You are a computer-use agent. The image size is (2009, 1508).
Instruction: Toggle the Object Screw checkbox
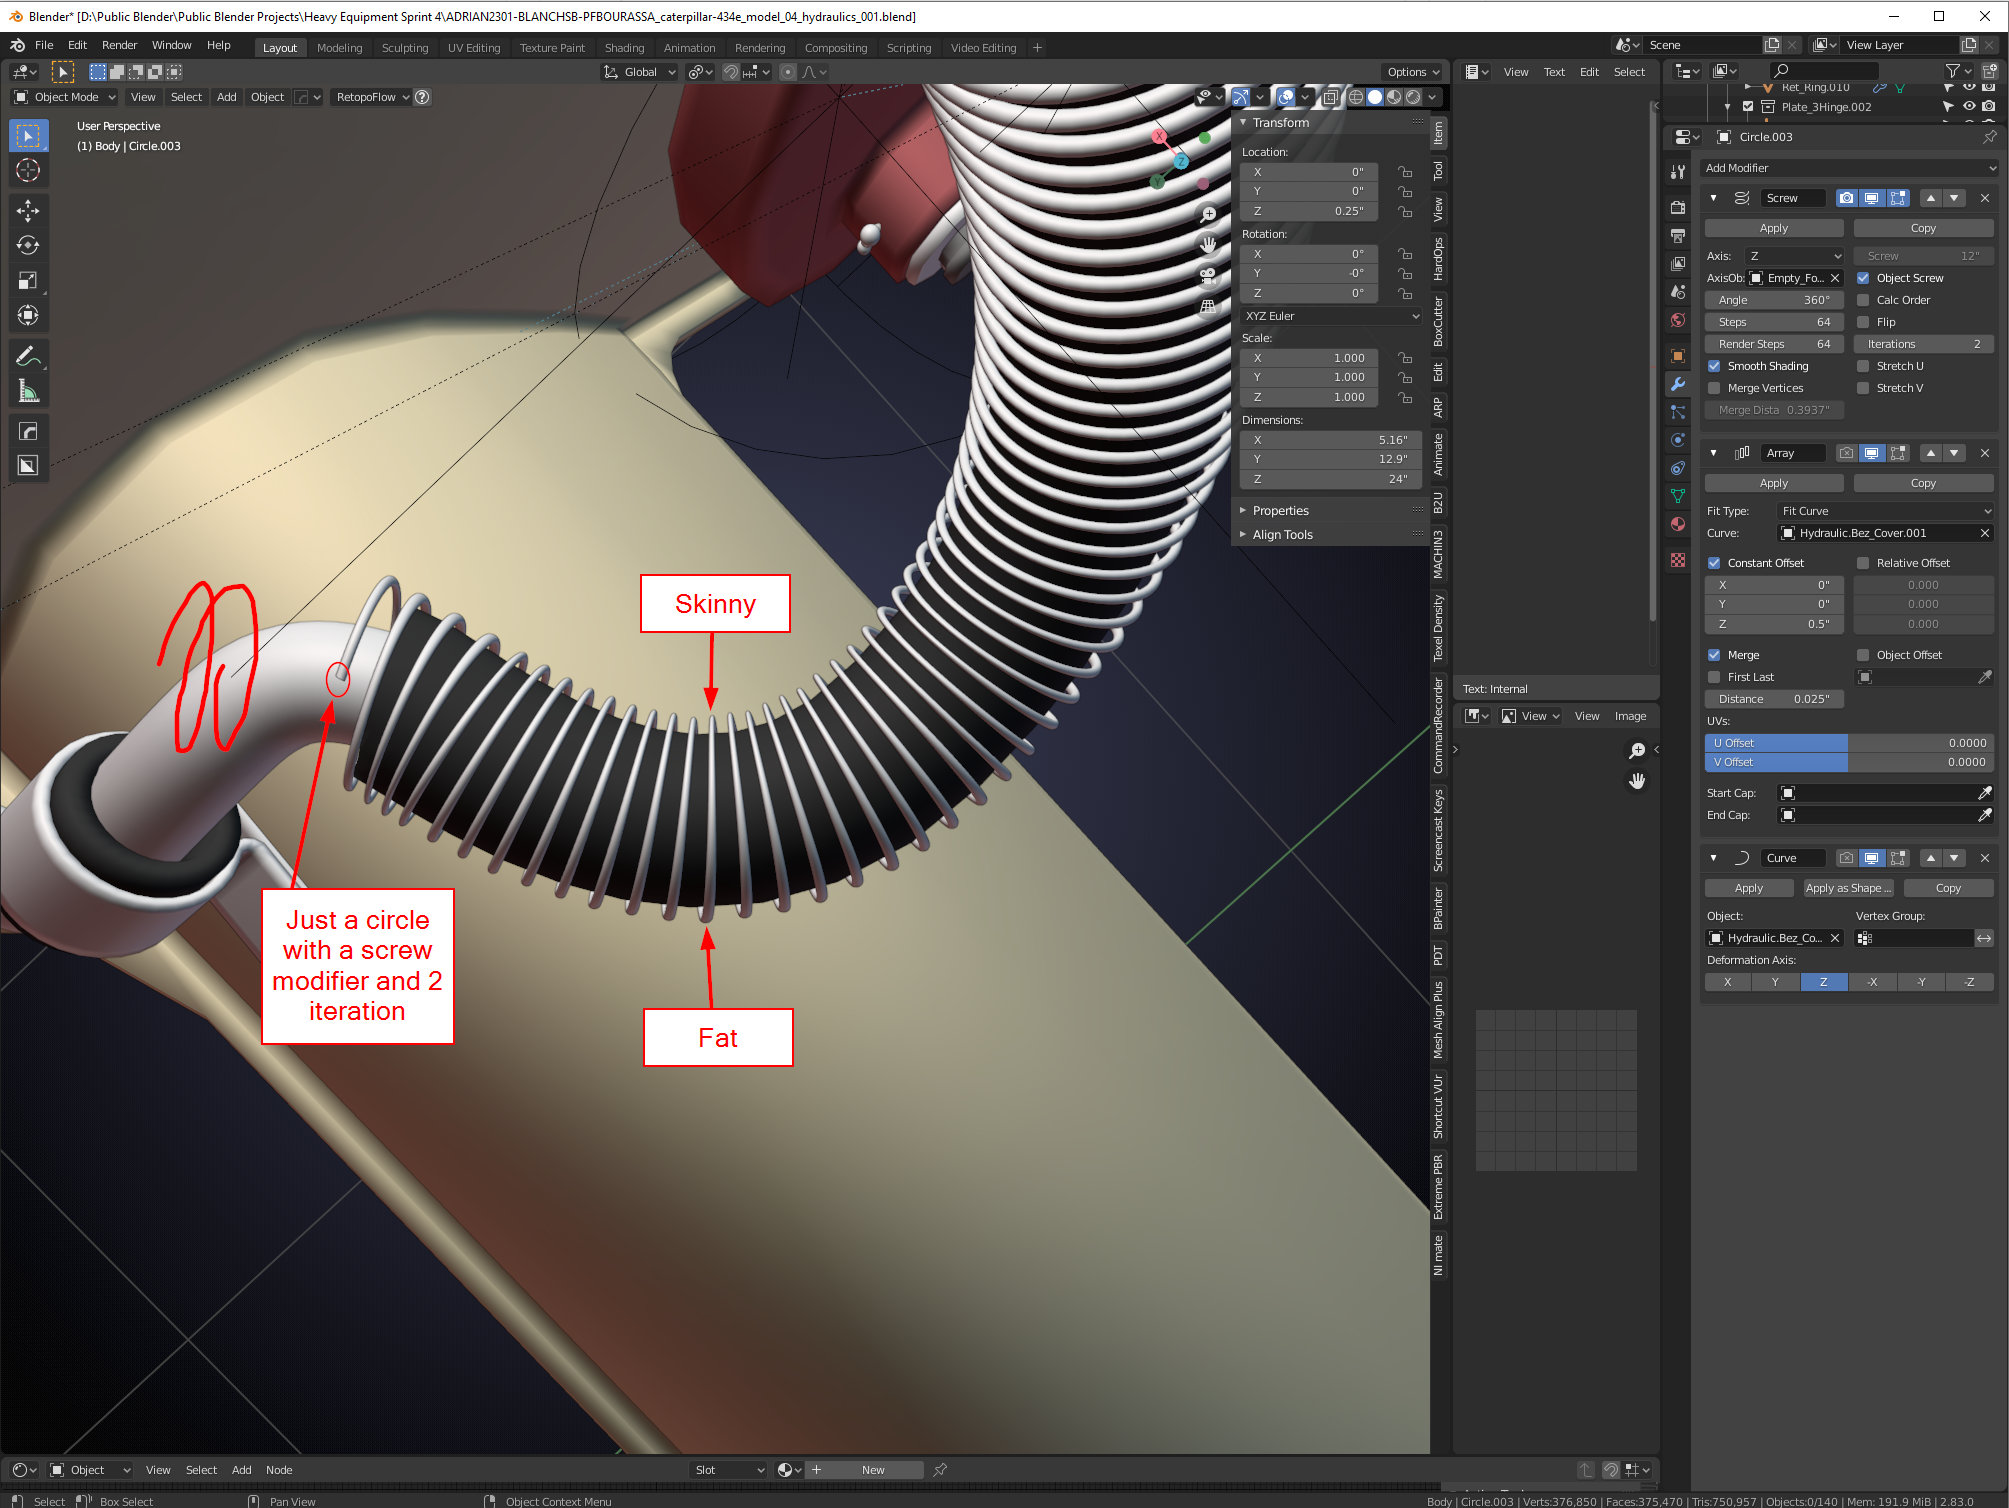coord(1863,278)
